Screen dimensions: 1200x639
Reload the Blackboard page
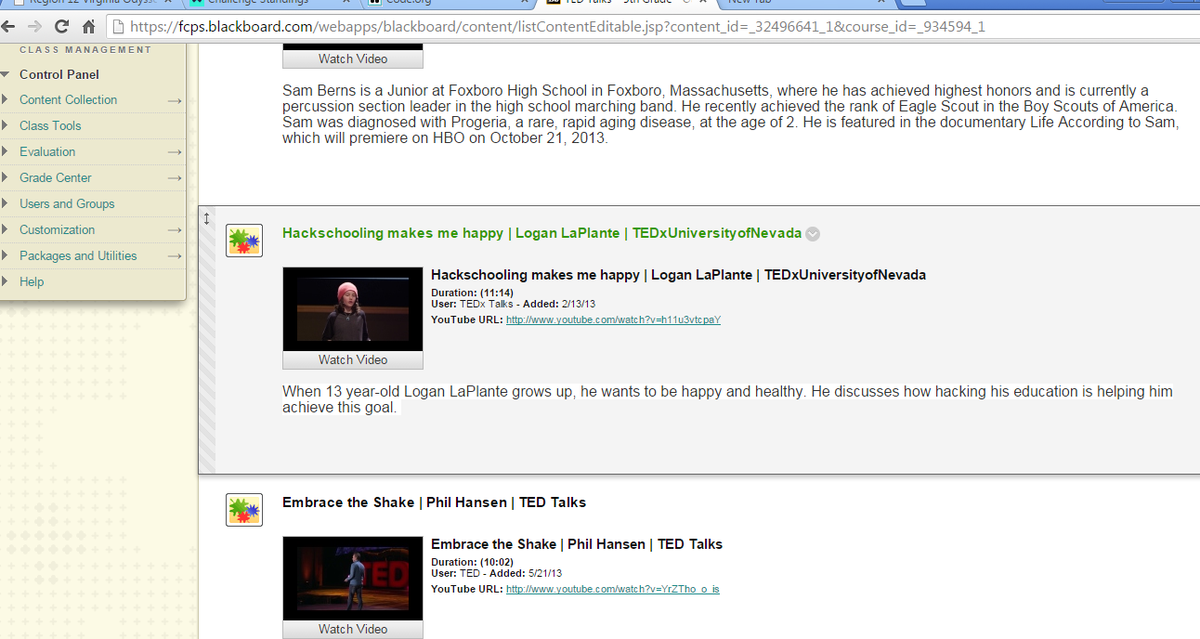[62, 27]
